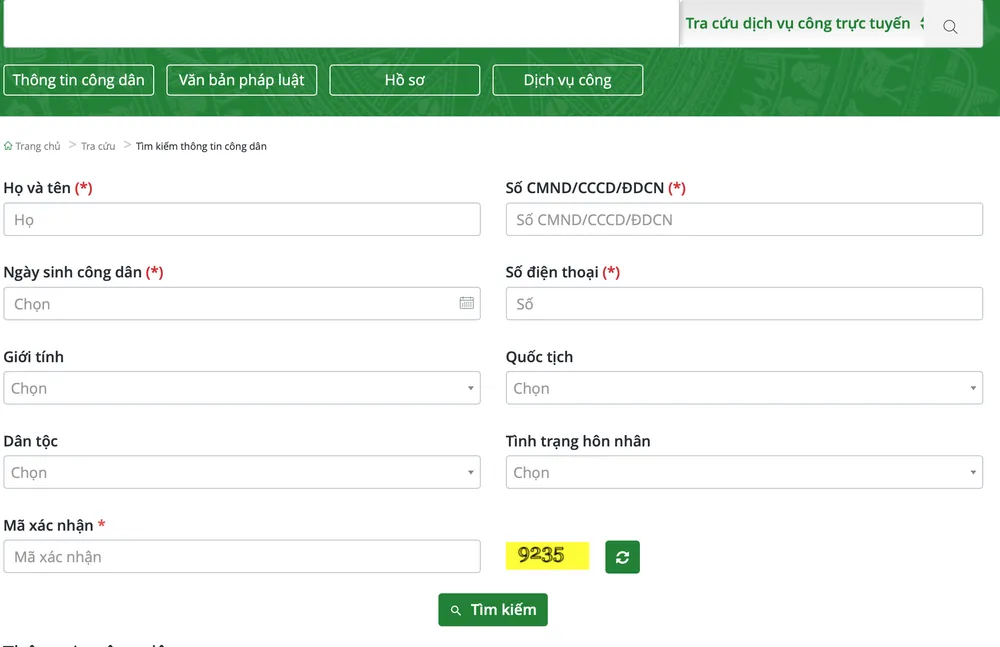Image resolution: width=1000 pixels, height=647 pixels.
Task: Open the calendar date picker icon
Action: (466, 303)
